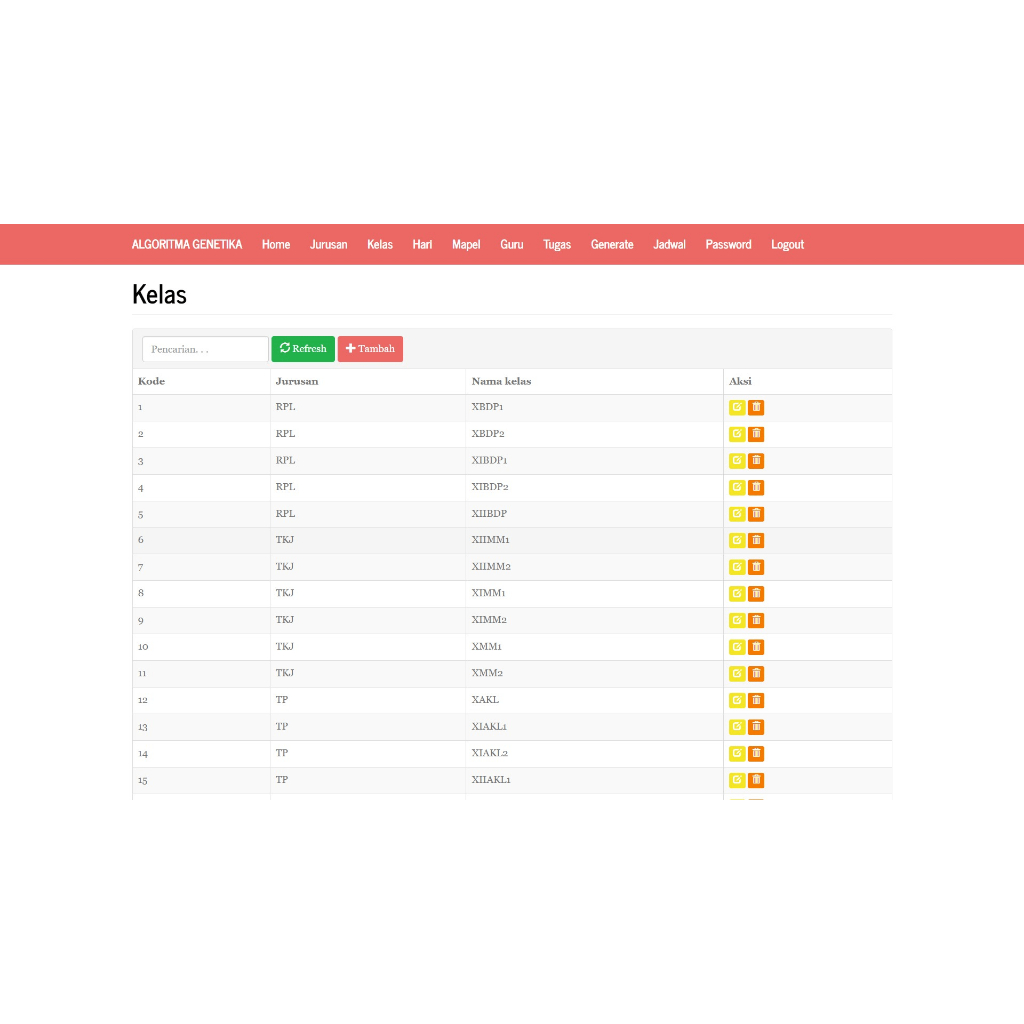Select Generate in the navbar
This screenshot has height=1024, width=1024.
tap(612, 244)
